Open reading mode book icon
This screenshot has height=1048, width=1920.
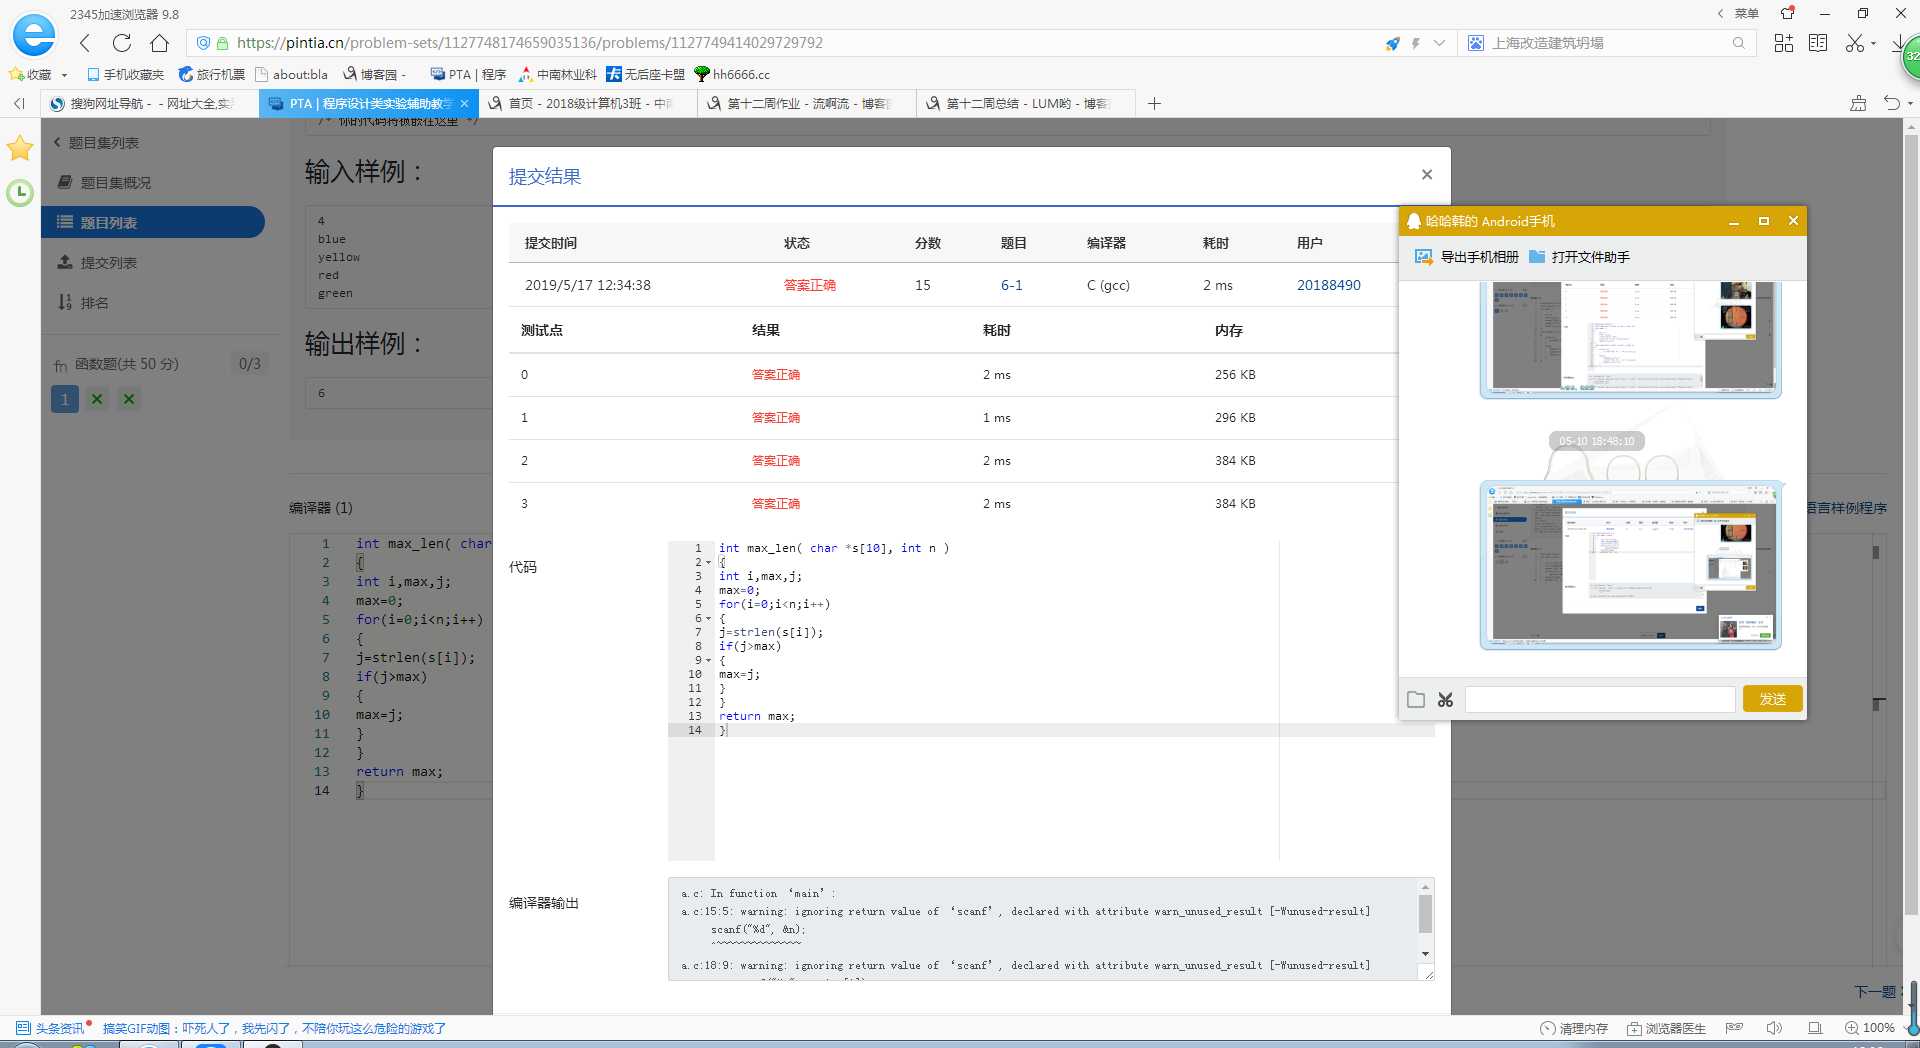[1818, 43]
